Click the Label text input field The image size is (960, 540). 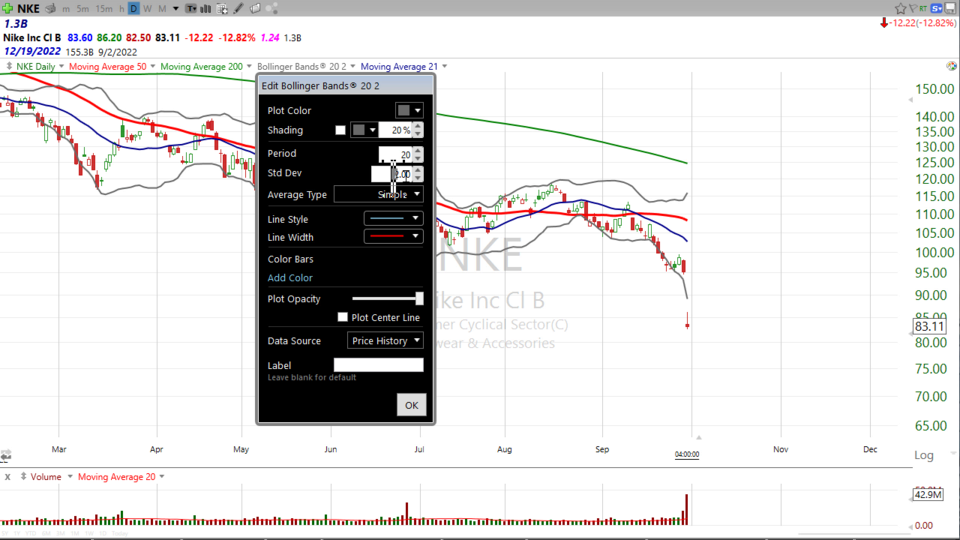pyautogui.click(x=378, y=365)
